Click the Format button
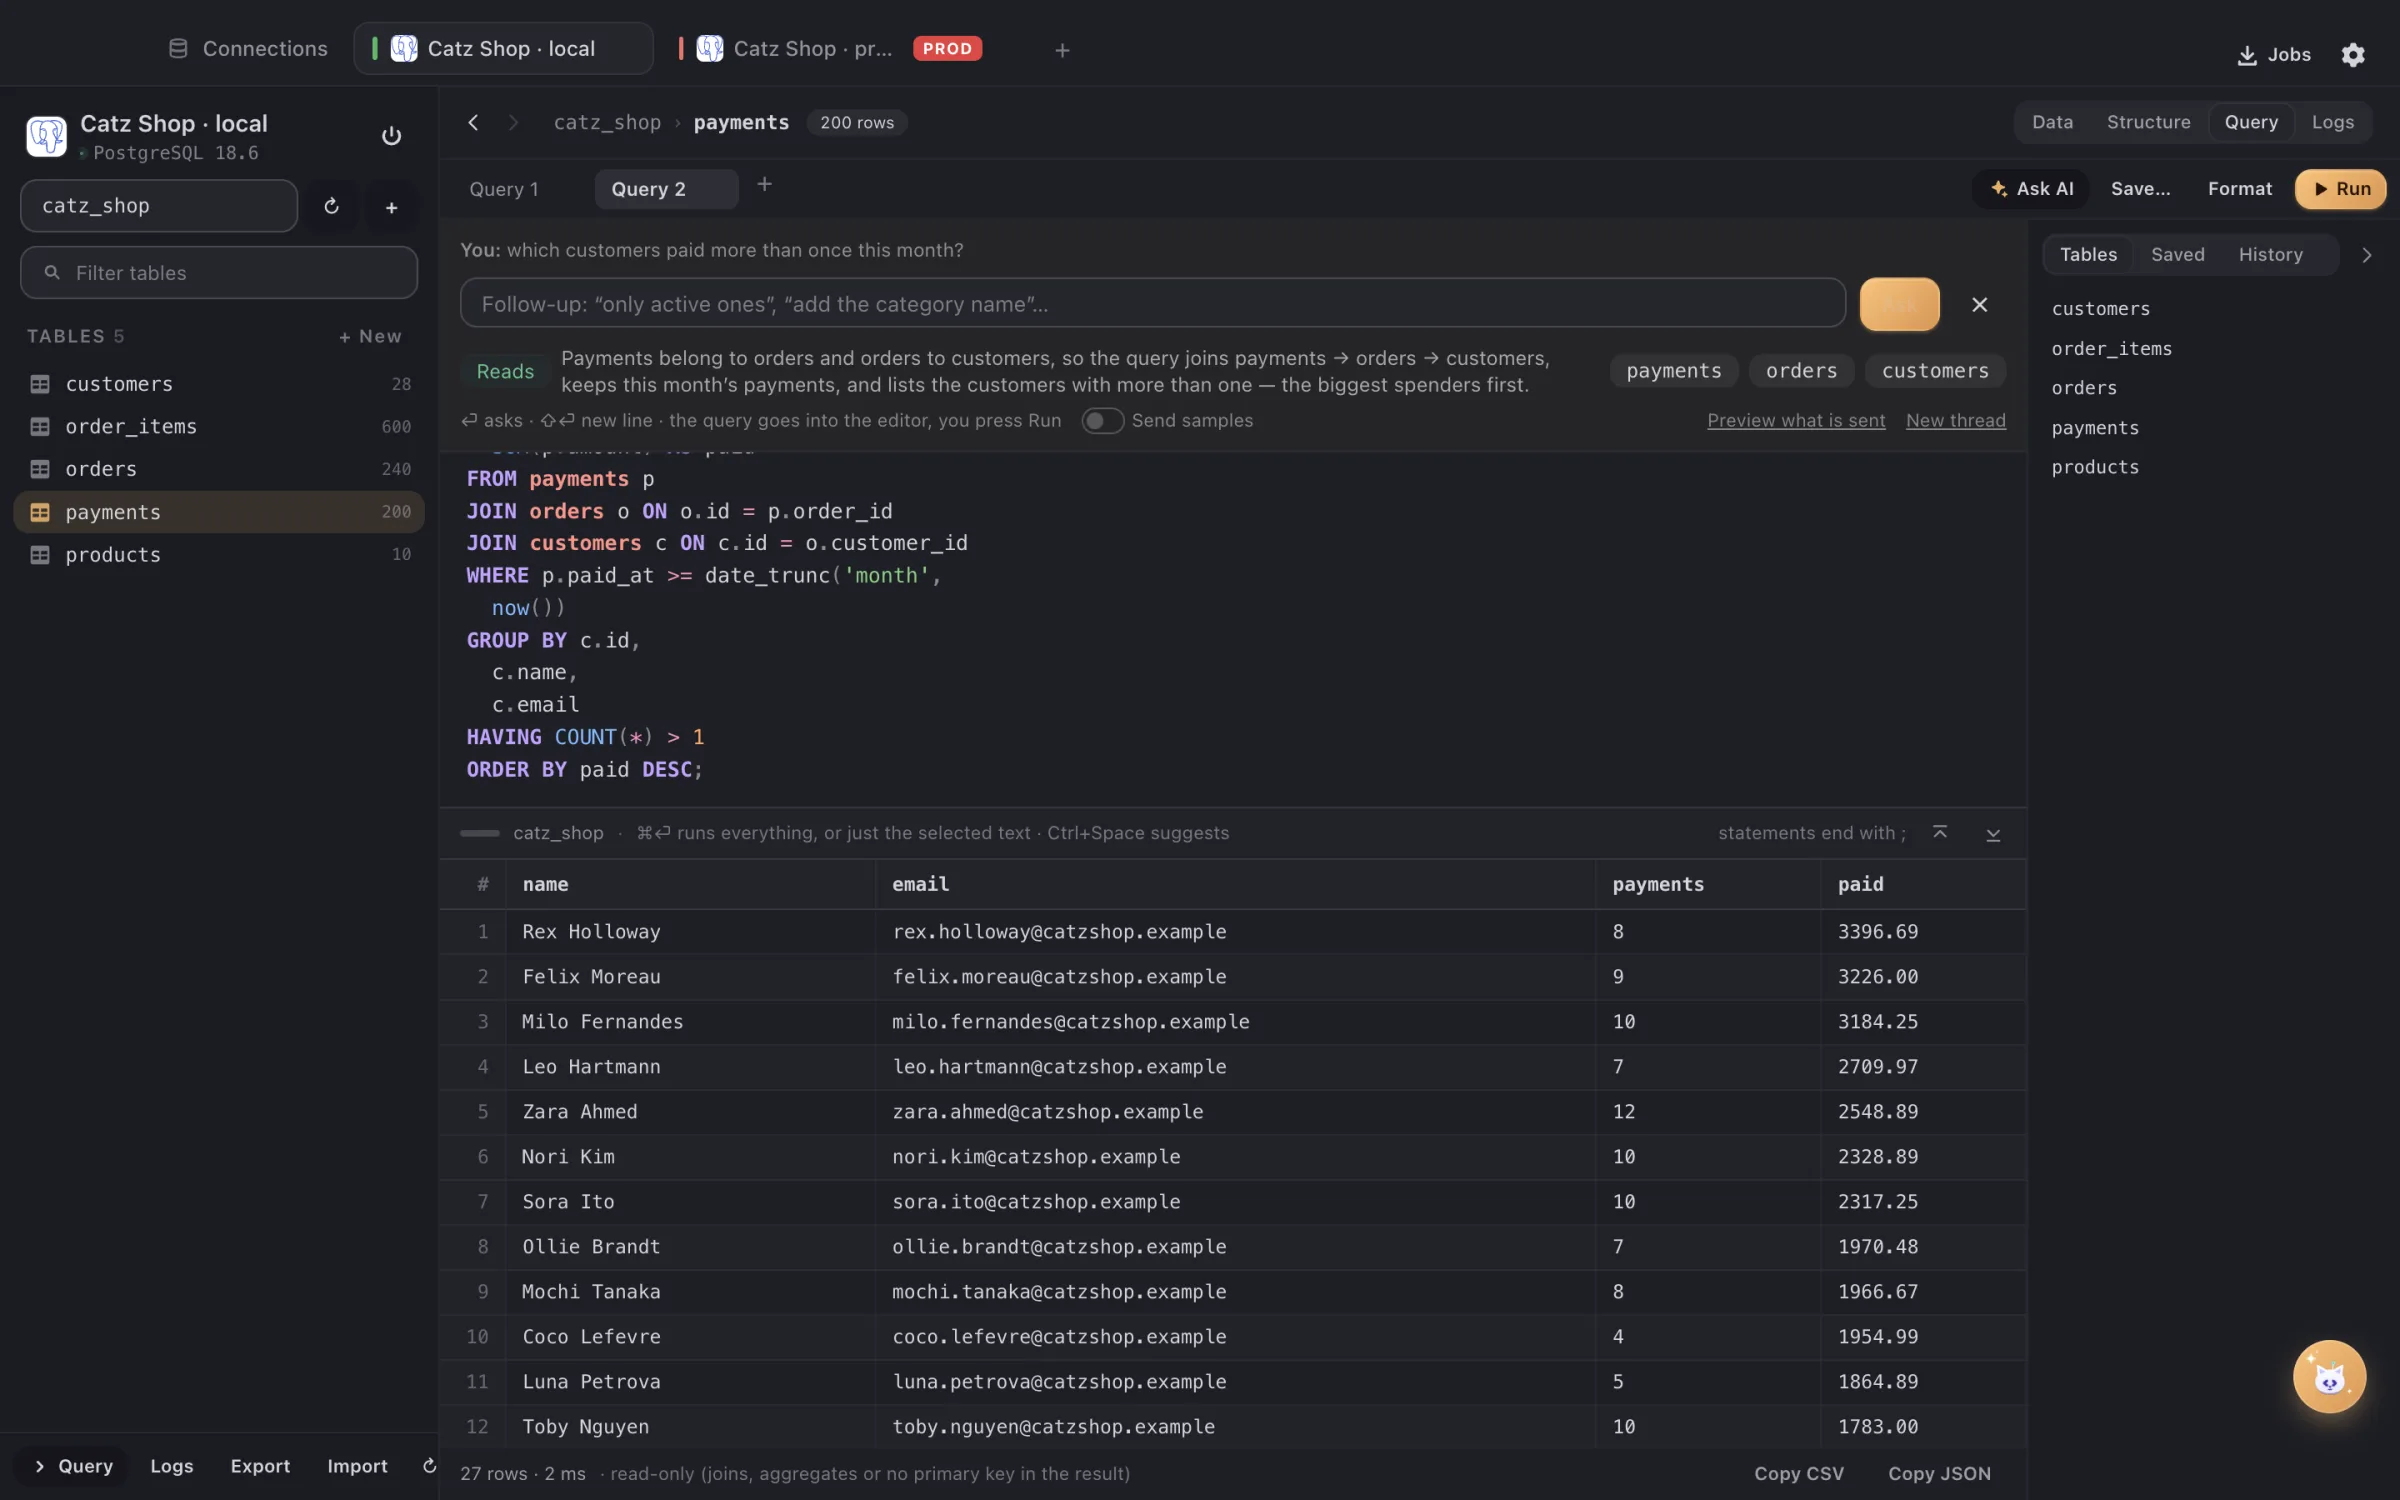 [x=2239, y=189]
